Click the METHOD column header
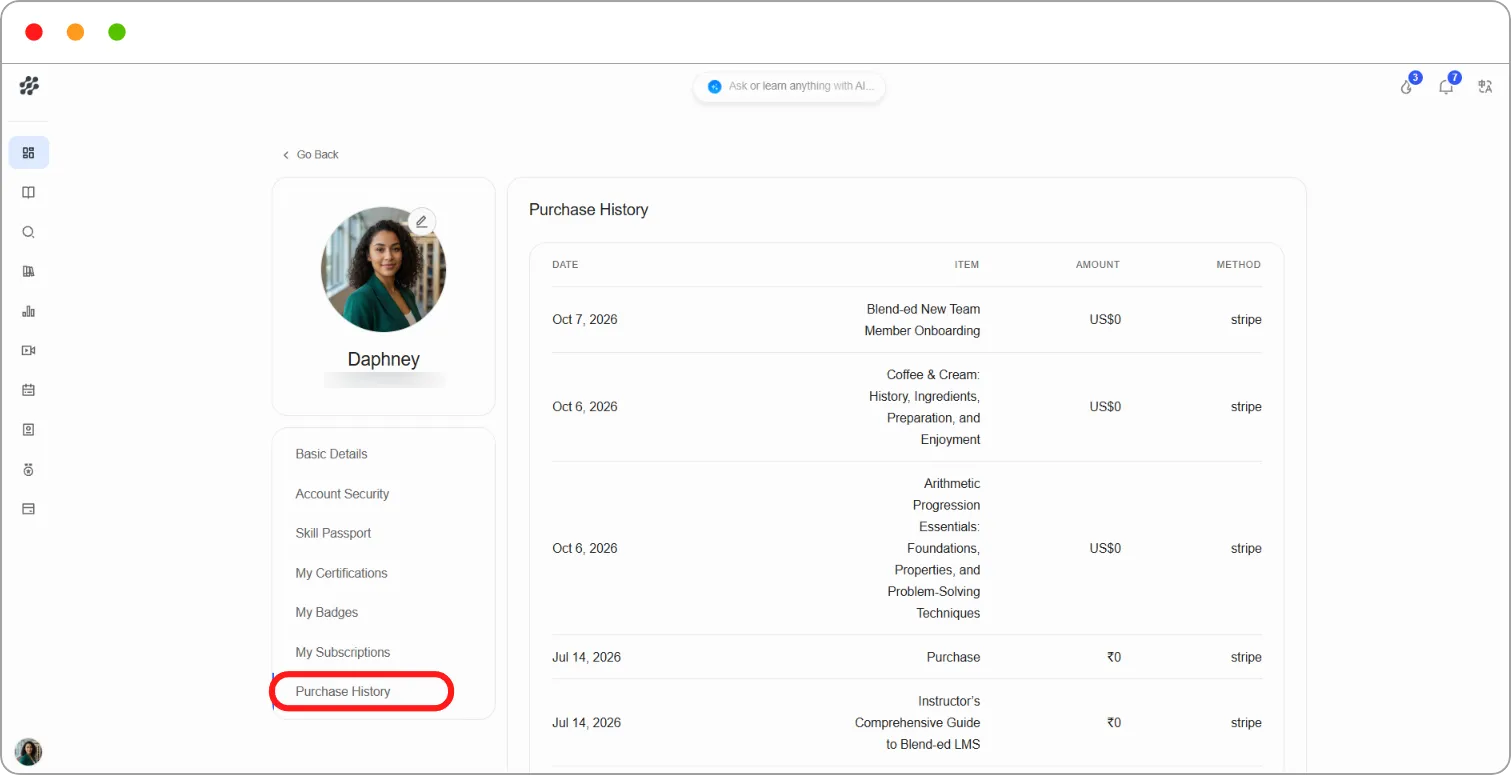 tap(1239, 265)
